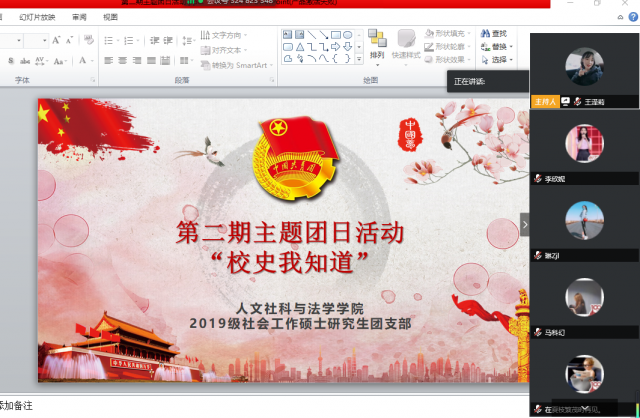Decrease the list indent level
This screenshot has height=418, width=640.
click(154, 40)
